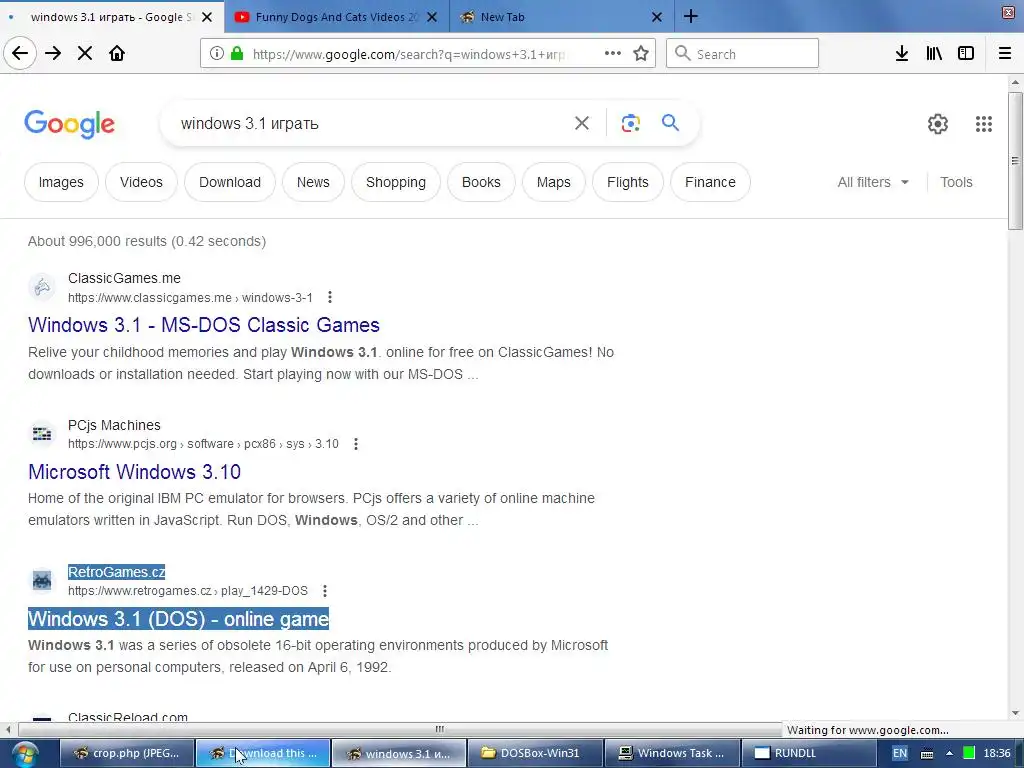Open the Library icon
Image resolution: width=1024 pixels, height=768 pixels.
point(934,54)
